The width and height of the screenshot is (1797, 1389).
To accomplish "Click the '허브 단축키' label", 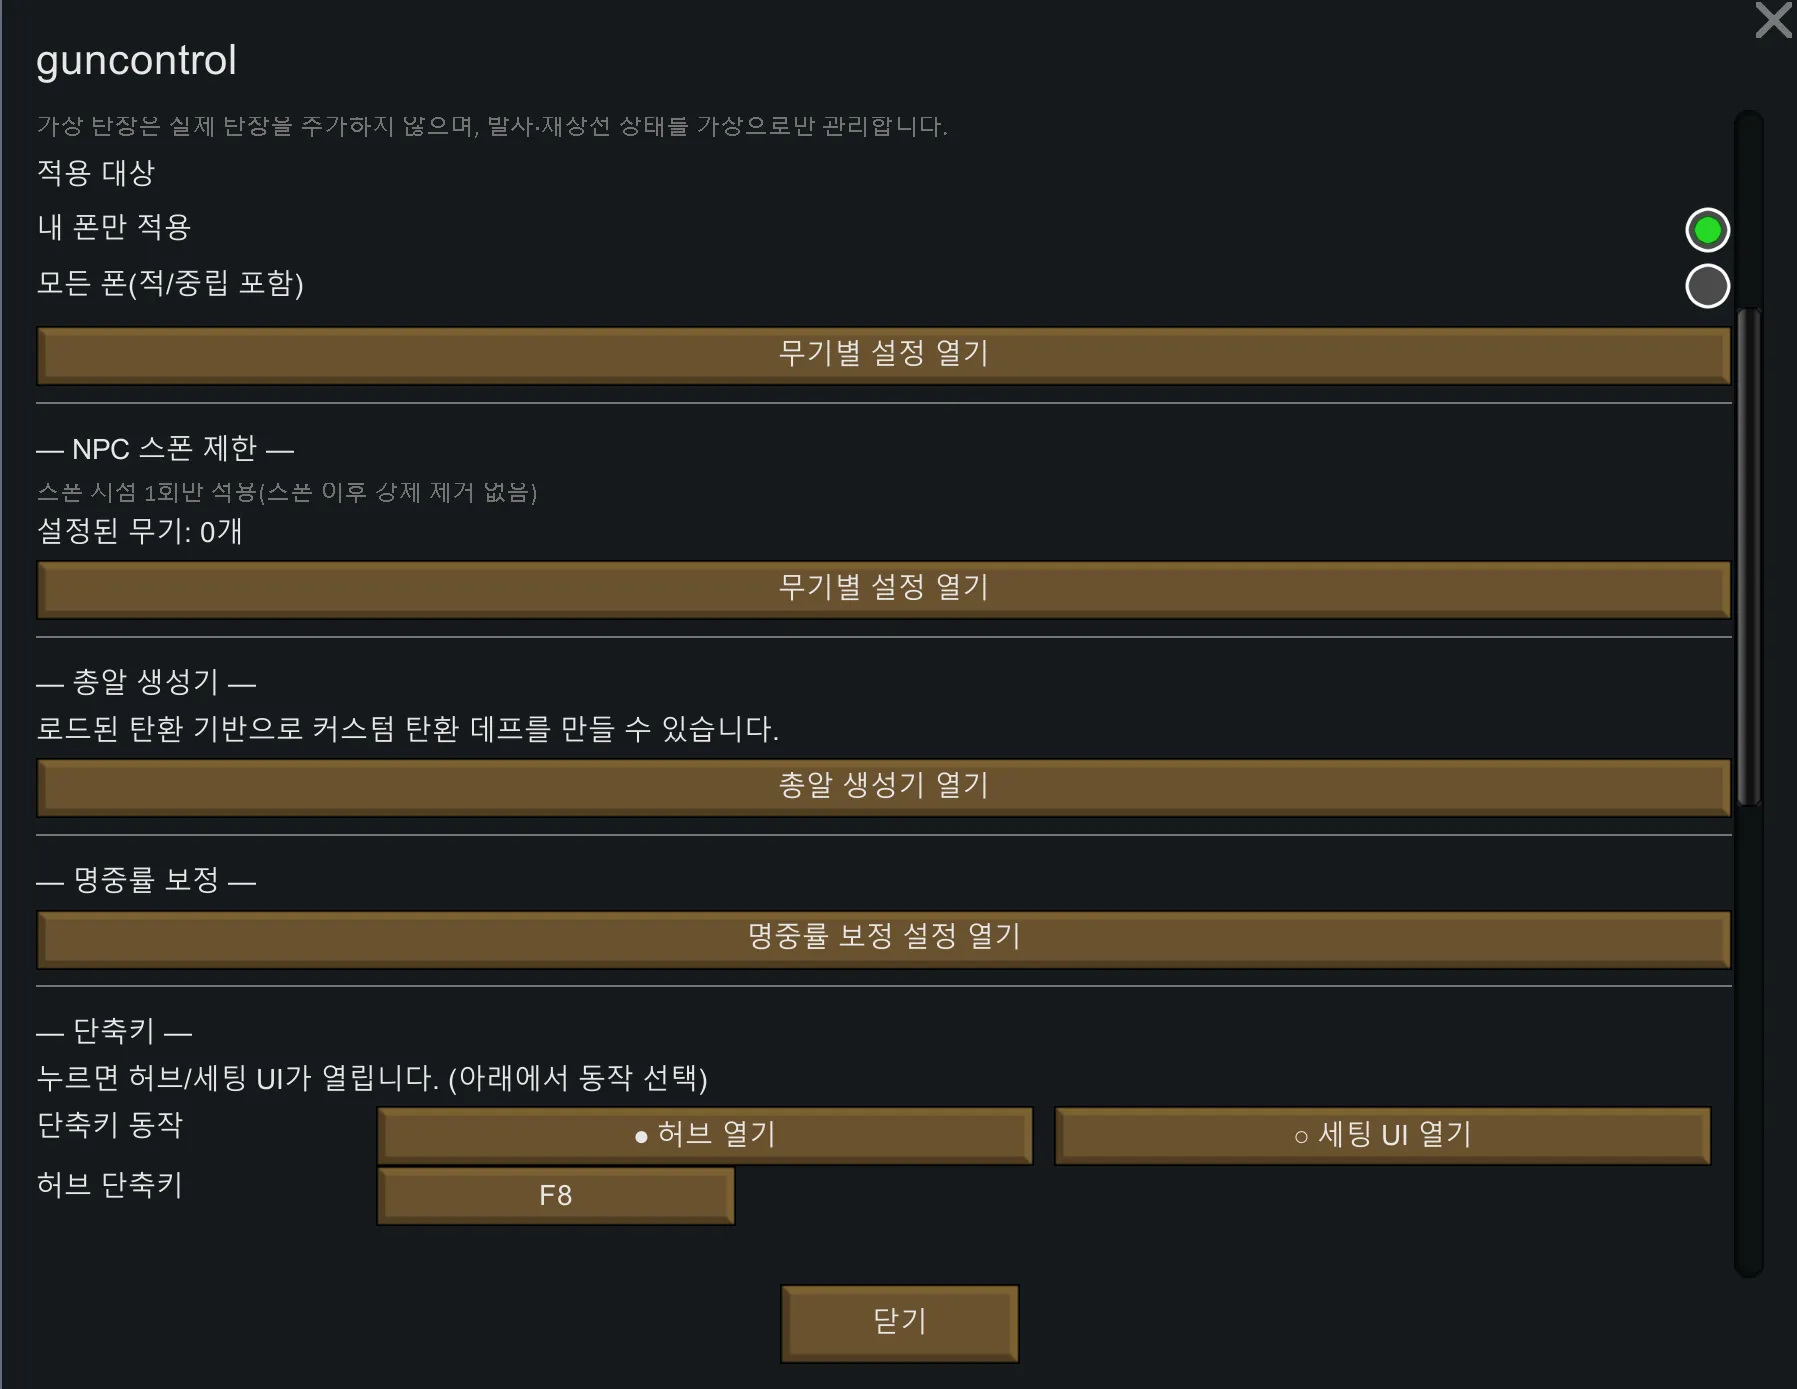I will (110, 1185).
